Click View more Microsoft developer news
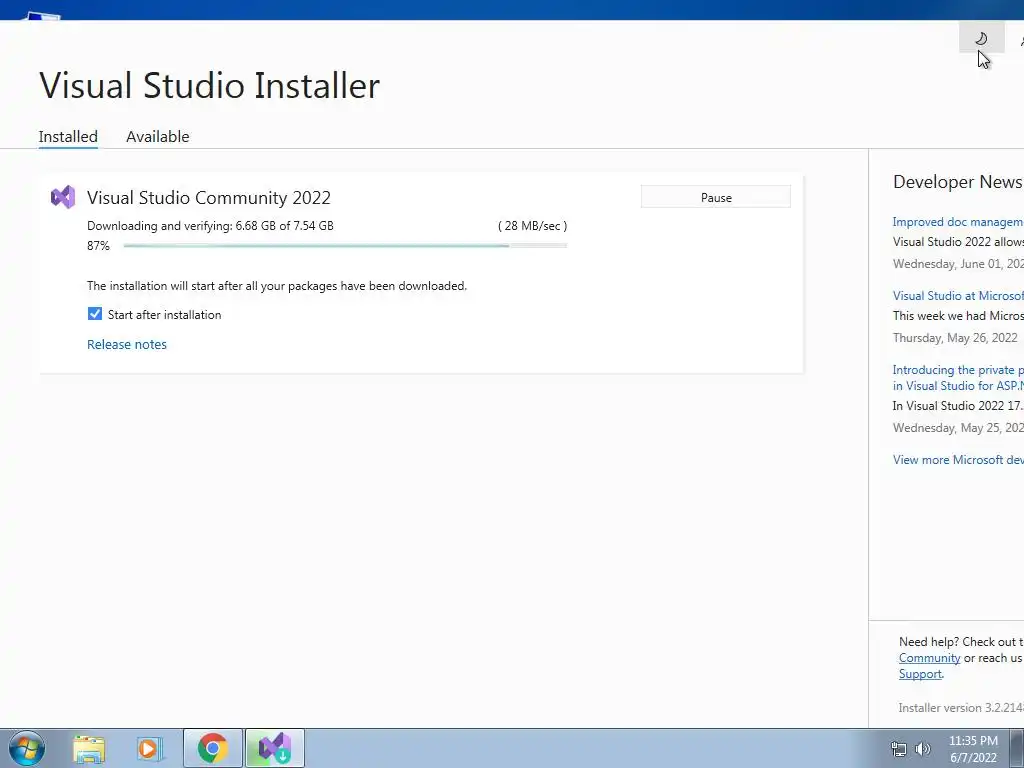Screen dimensions: 1024x768 [958, 460]
